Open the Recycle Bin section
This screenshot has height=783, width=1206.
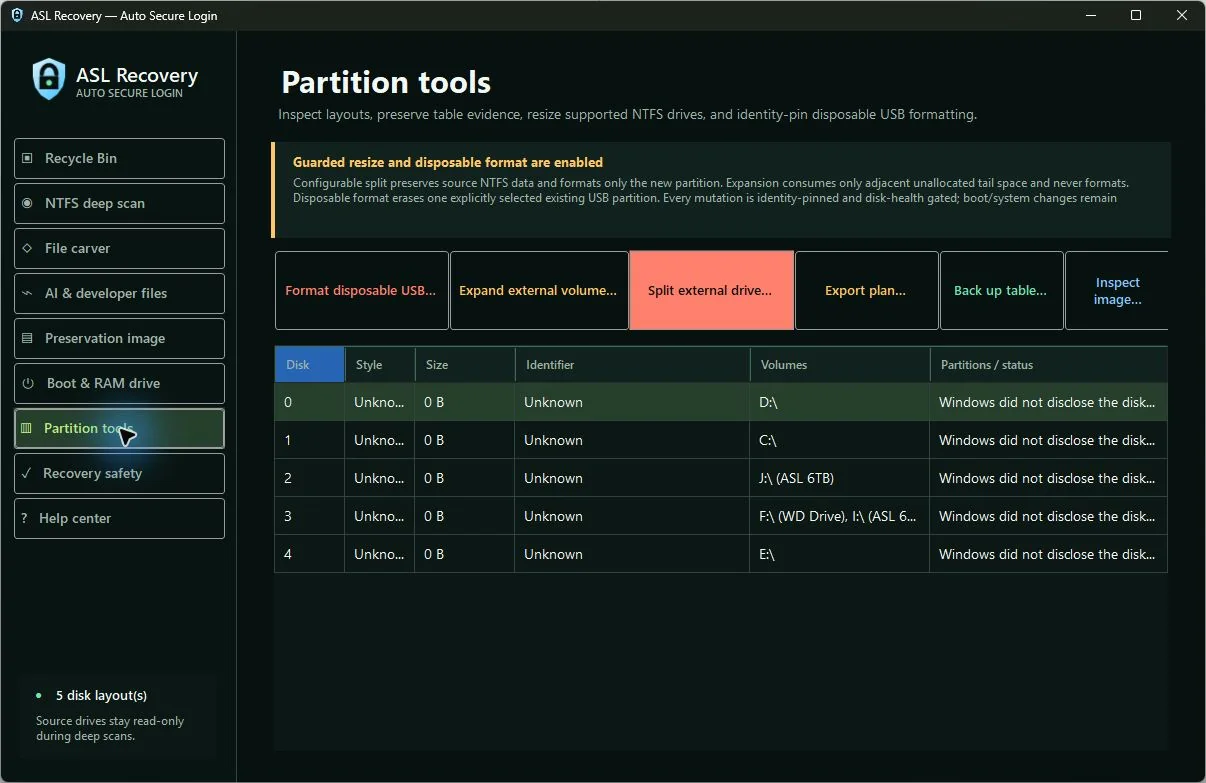click(x=119, y=158)
